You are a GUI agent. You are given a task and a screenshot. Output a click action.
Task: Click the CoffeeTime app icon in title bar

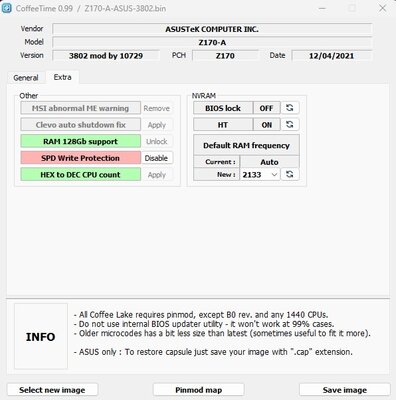pos(6,8)
